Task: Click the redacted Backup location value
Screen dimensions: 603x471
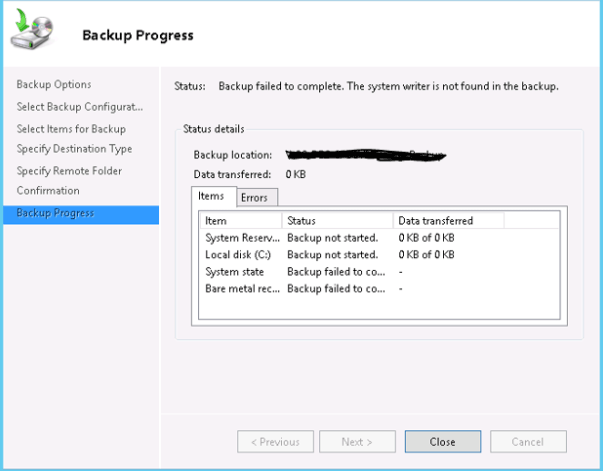Action: click(x=366, y=155)
